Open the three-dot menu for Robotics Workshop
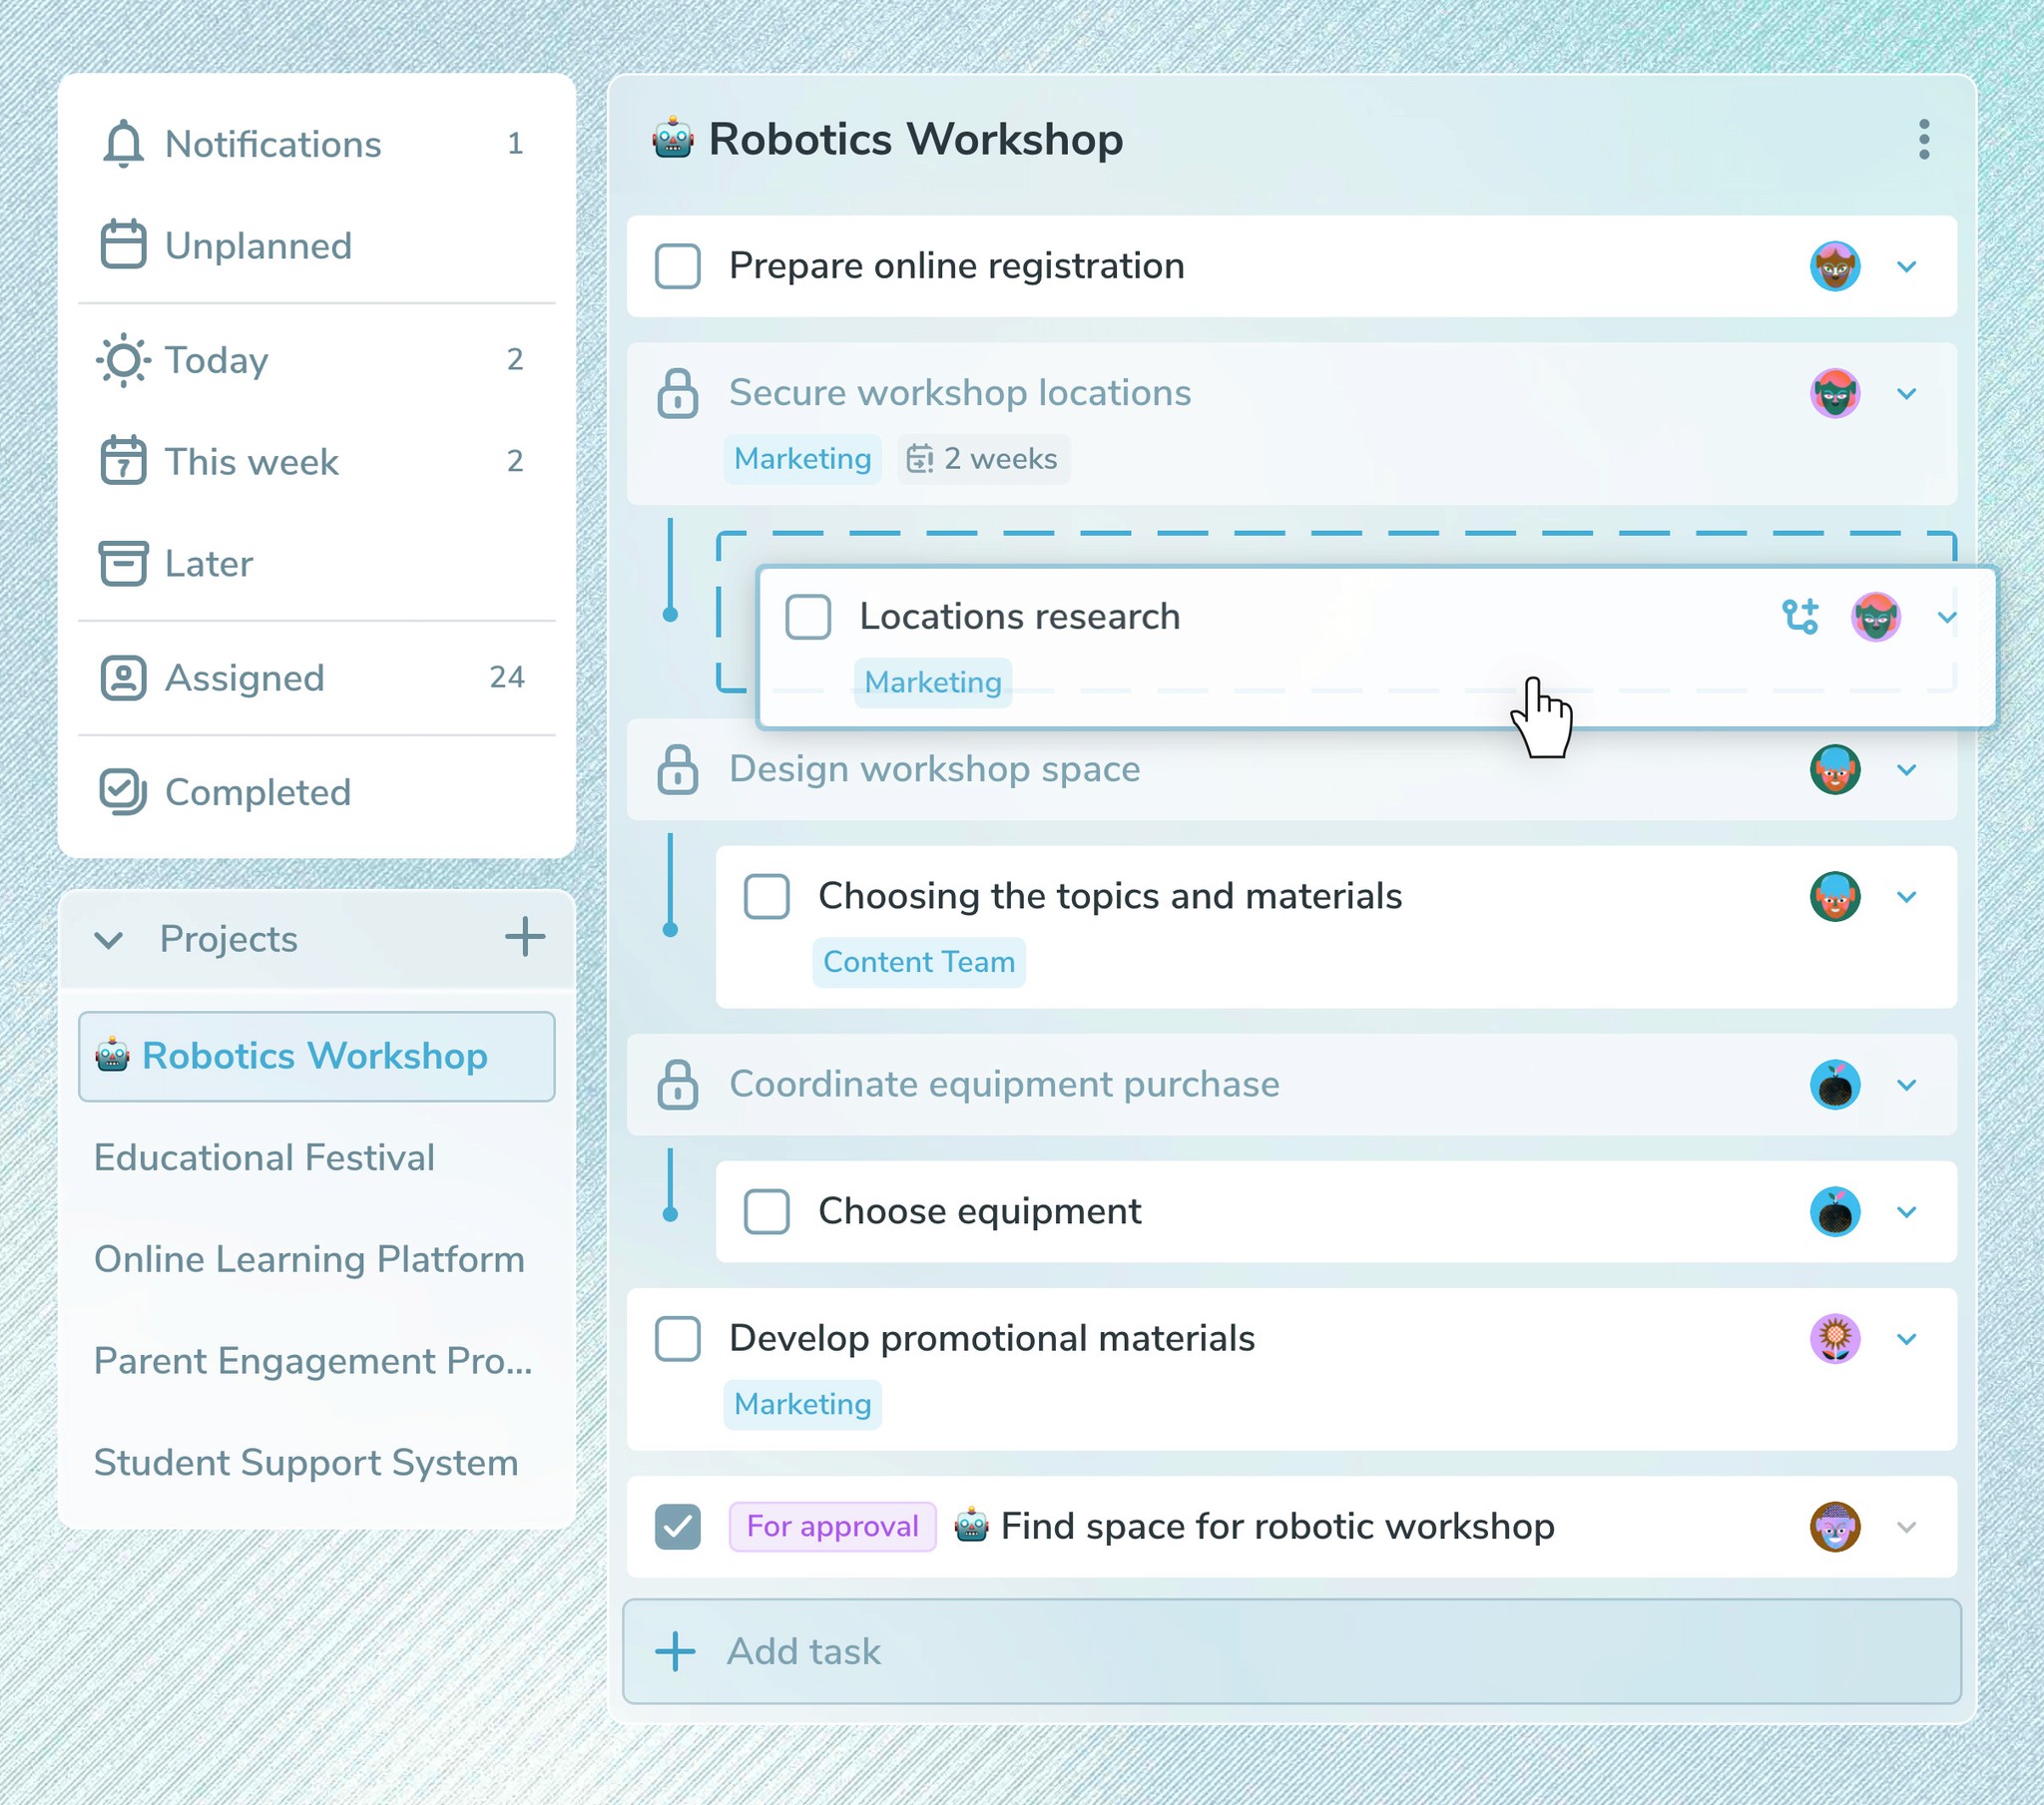Image resolution: width=2044 pixels, height=1805 pixels. coord(1923,139)
